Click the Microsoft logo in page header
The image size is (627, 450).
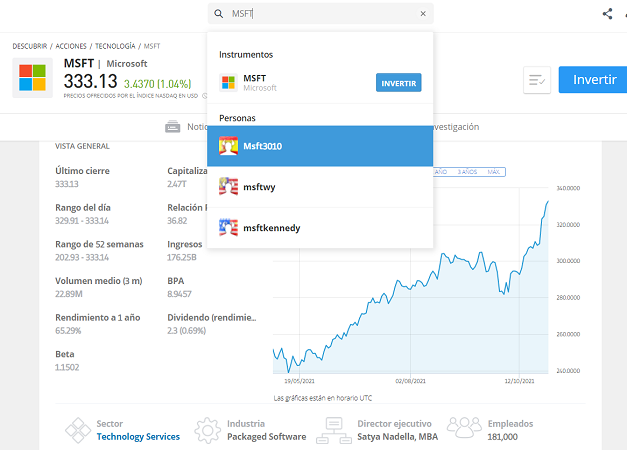point(33,78)
